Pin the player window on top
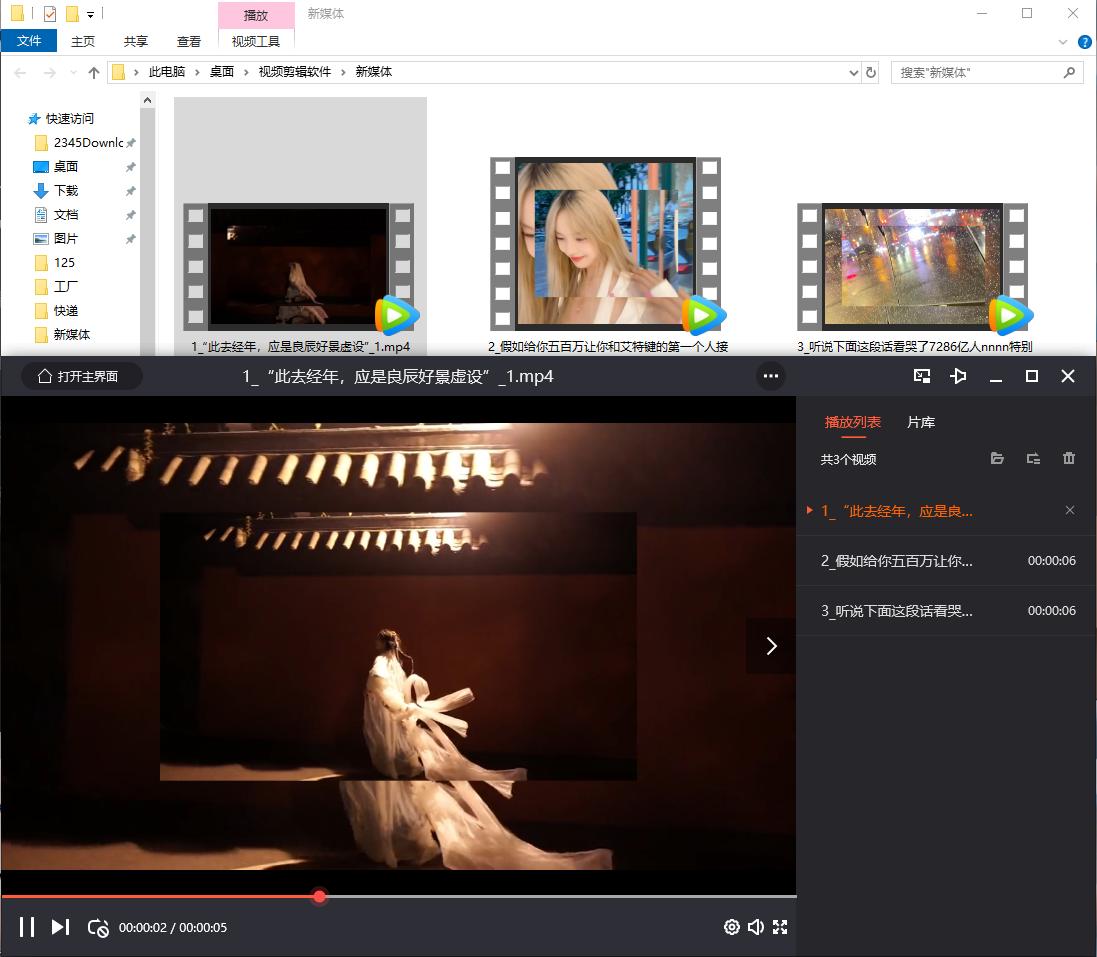The image size is (1097, 957). [958, 376]
